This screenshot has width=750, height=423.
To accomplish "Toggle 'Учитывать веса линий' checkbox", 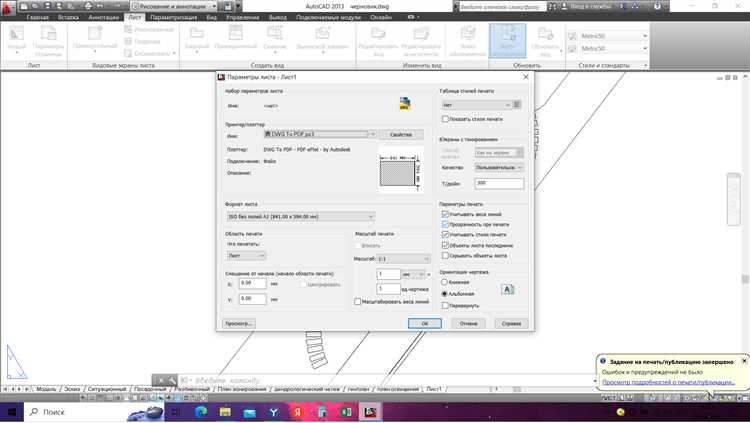I will [445, 214].
